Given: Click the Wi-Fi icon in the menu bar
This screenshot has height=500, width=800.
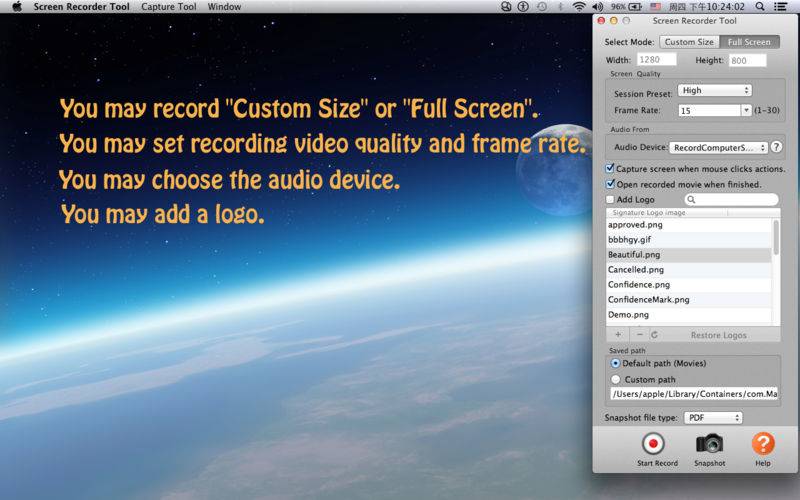Looking at the screenshot, I should (x=579, y=6).
